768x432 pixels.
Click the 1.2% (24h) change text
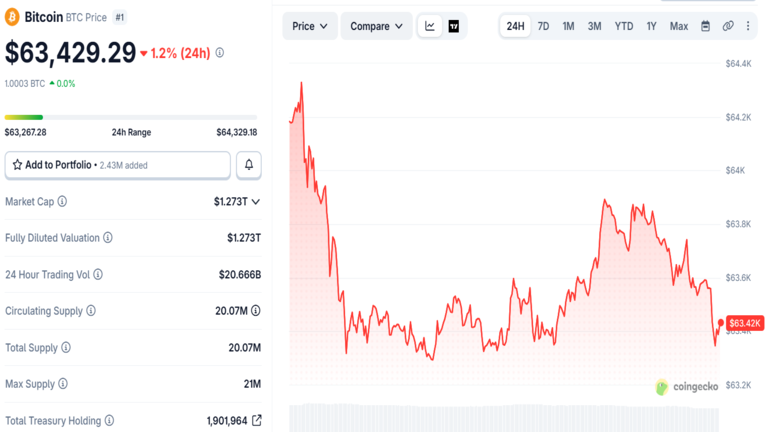[x=180, y=53]
